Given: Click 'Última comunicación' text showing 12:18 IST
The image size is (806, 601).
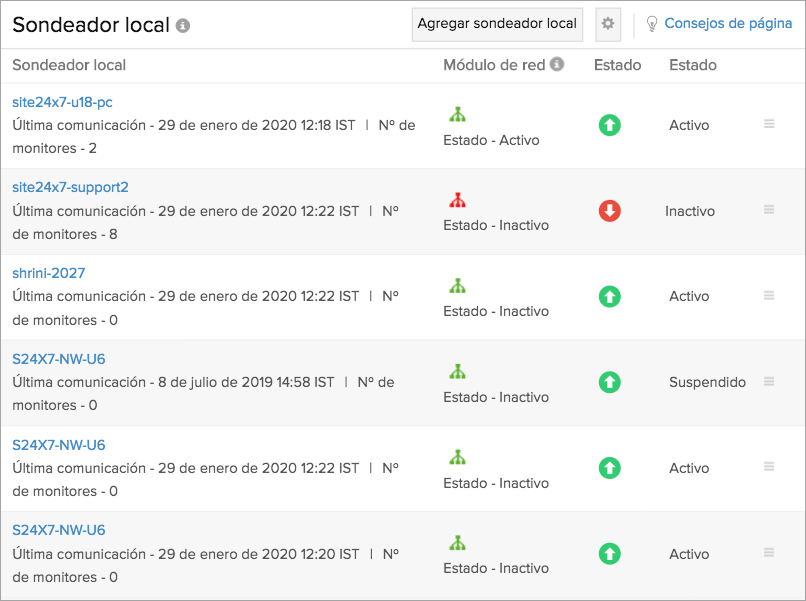Looking at the screenshot, I should click(184, 125).
